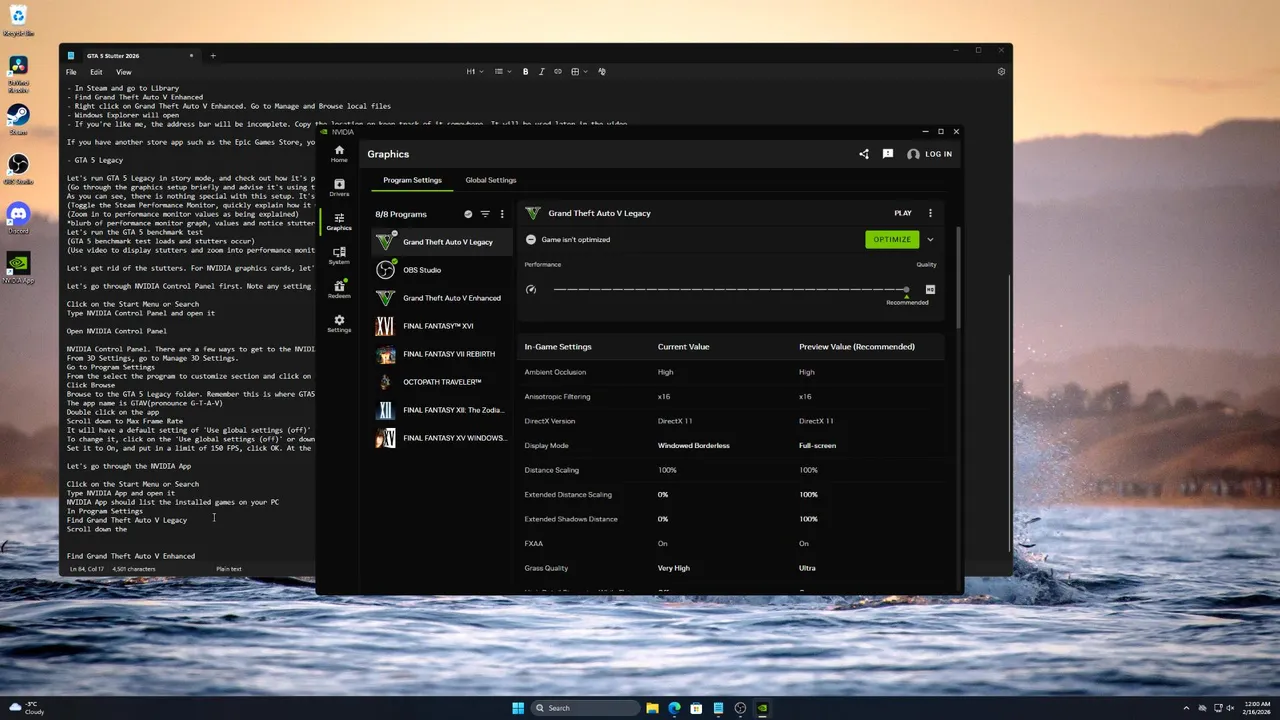Open DaVinci Resolve desktop shortcut
This screenshot has height=720, width=1280.
coord(18,74)
